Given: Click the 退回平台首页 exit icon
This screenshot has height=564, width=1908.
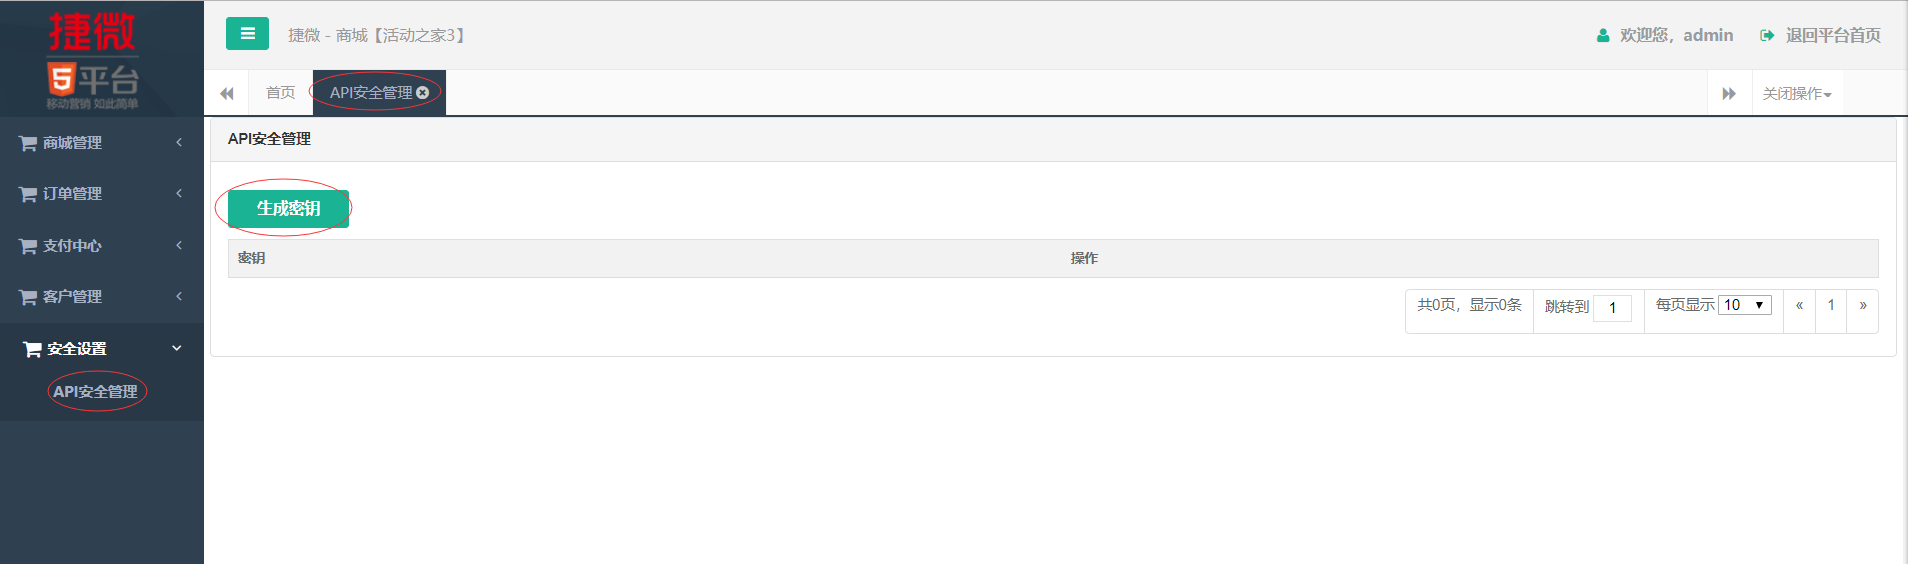Looking at the screenshot, I should click(x=1767, y=35).
